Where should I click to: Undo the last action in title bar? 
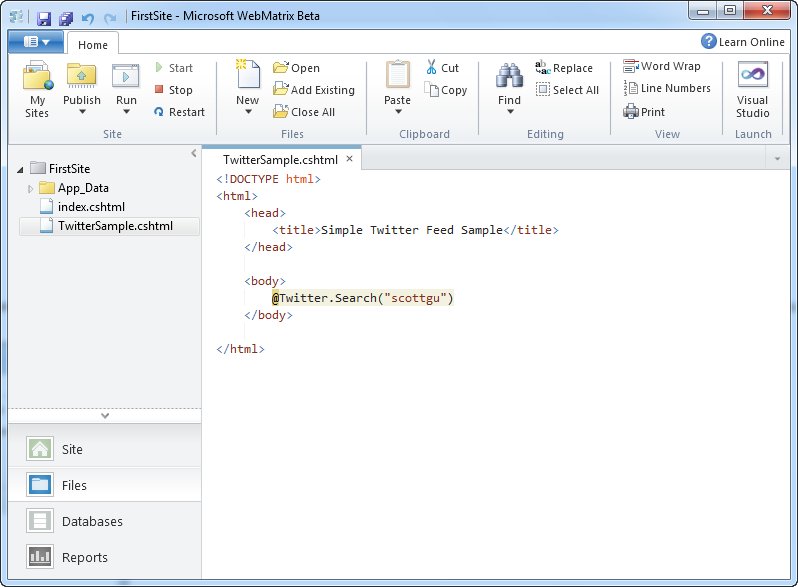coord(88,18)
